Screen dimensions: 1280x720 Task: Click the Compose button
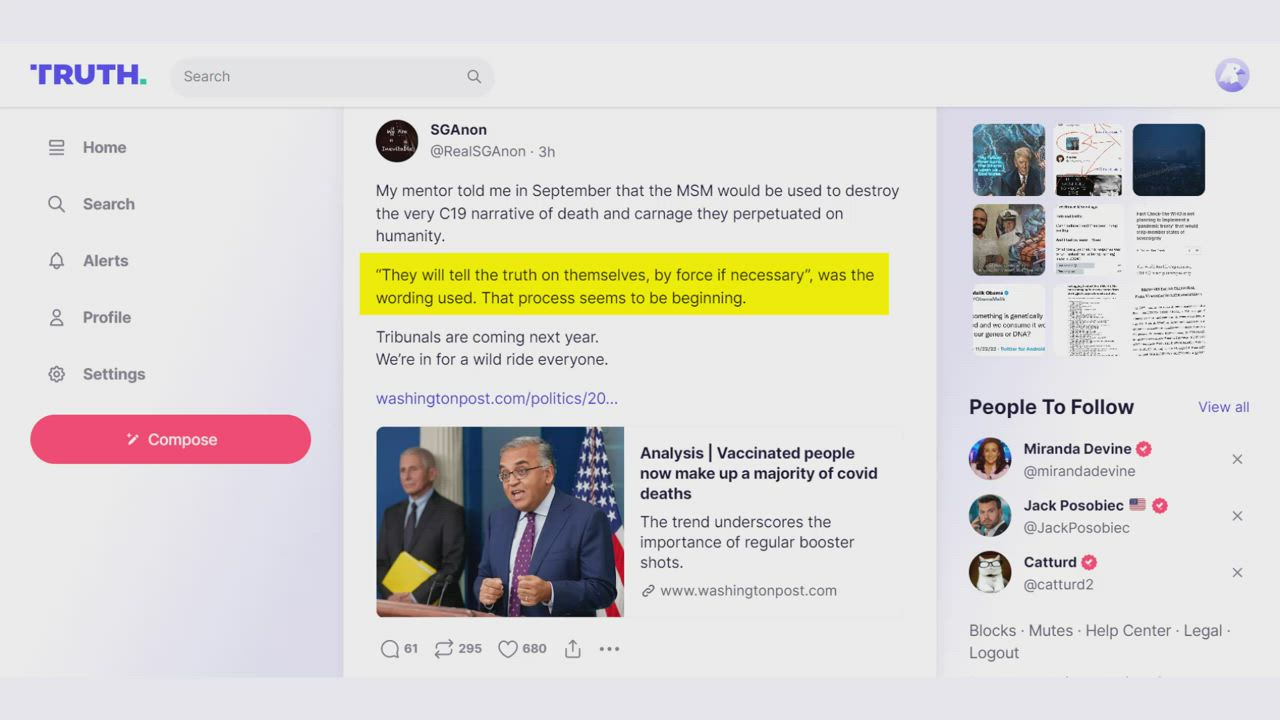point(171,440)
